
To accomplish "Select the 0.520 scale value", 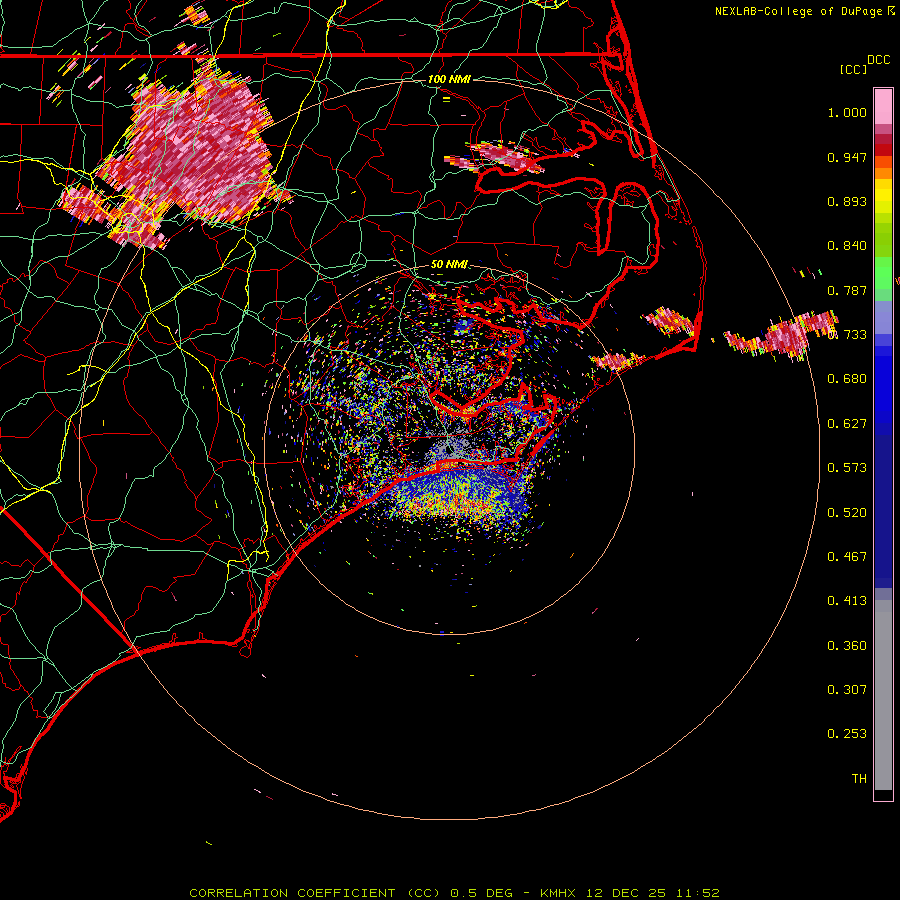I will [x=847, y=513].
